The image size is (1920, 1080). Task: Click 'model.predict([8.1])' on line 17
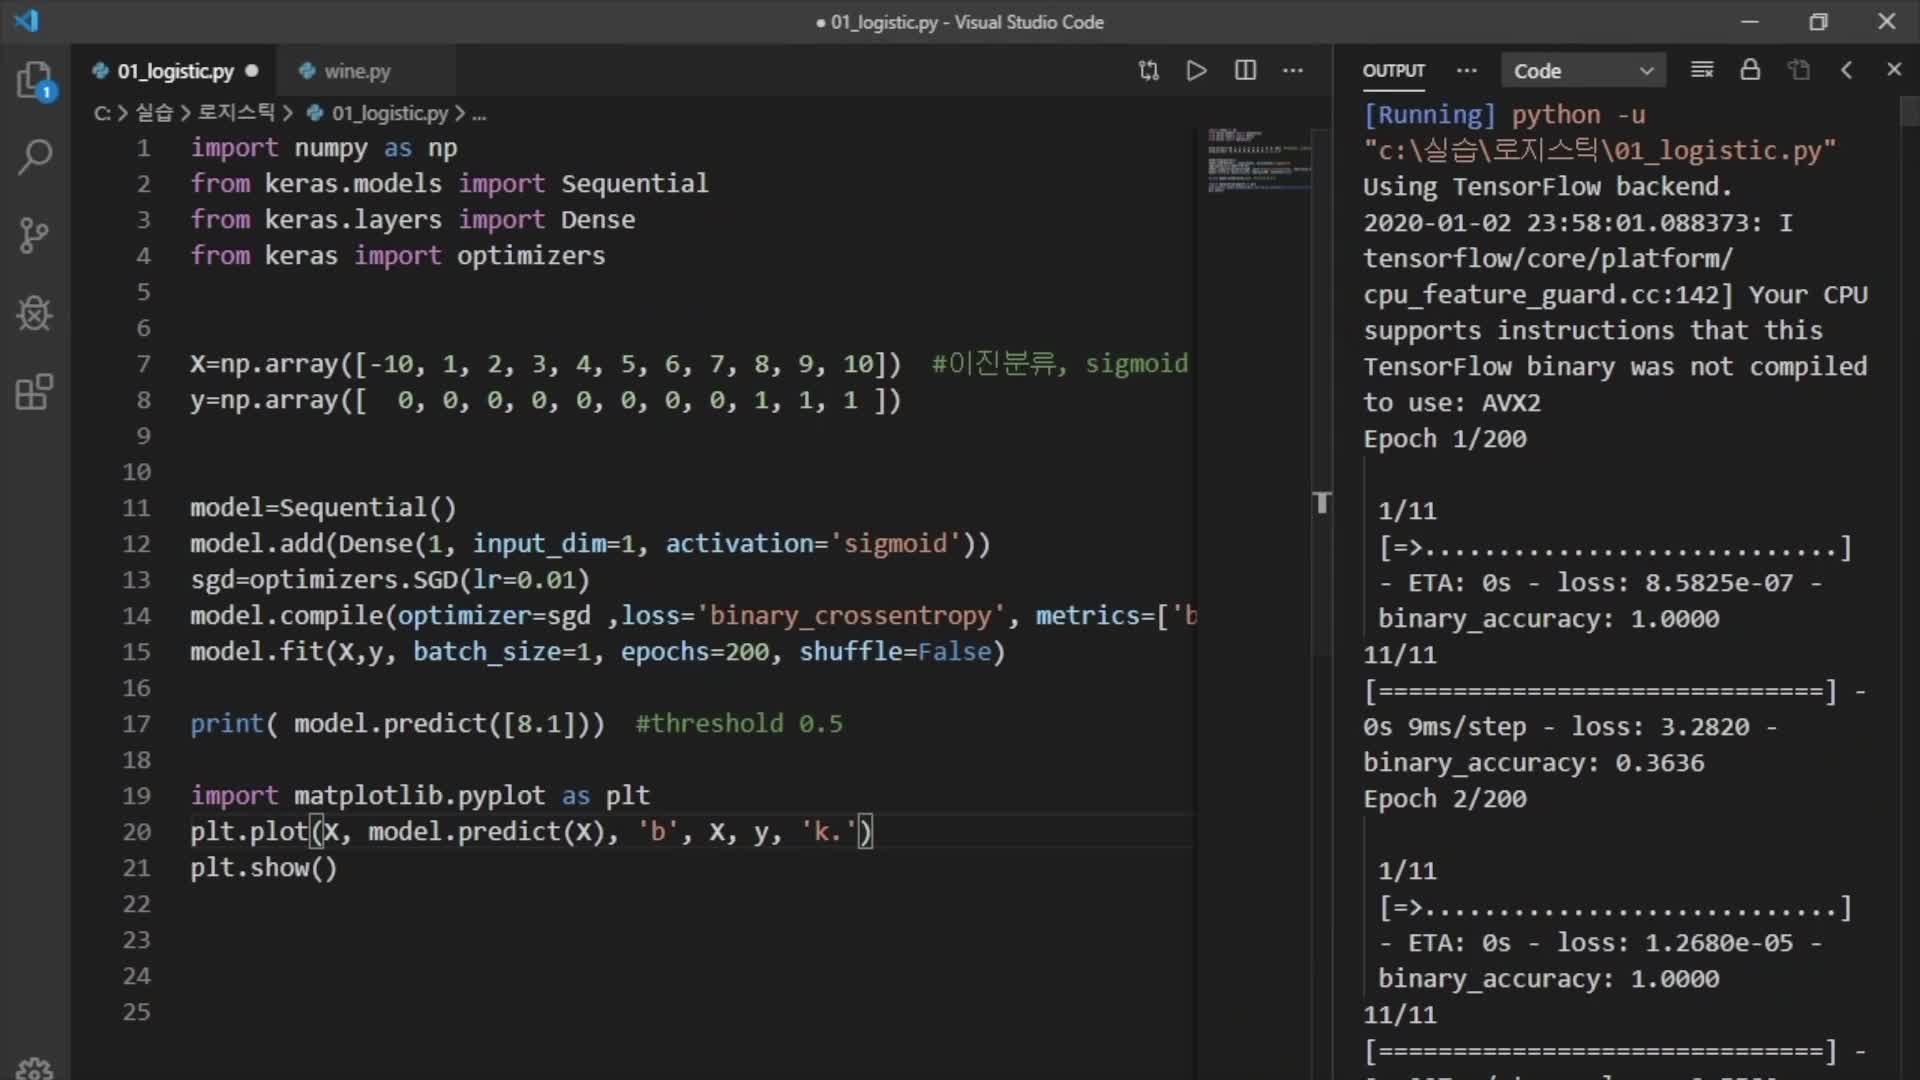442,724
